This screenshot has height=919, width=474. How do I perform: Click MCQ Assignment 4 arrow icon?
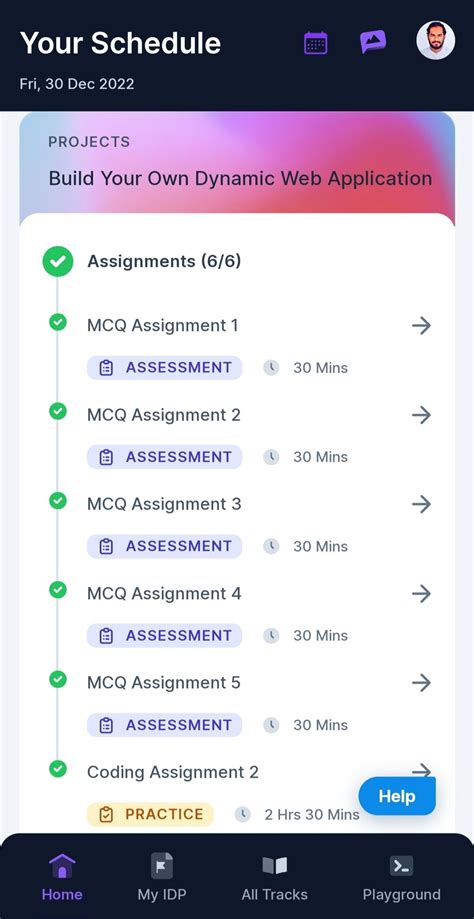421,594
